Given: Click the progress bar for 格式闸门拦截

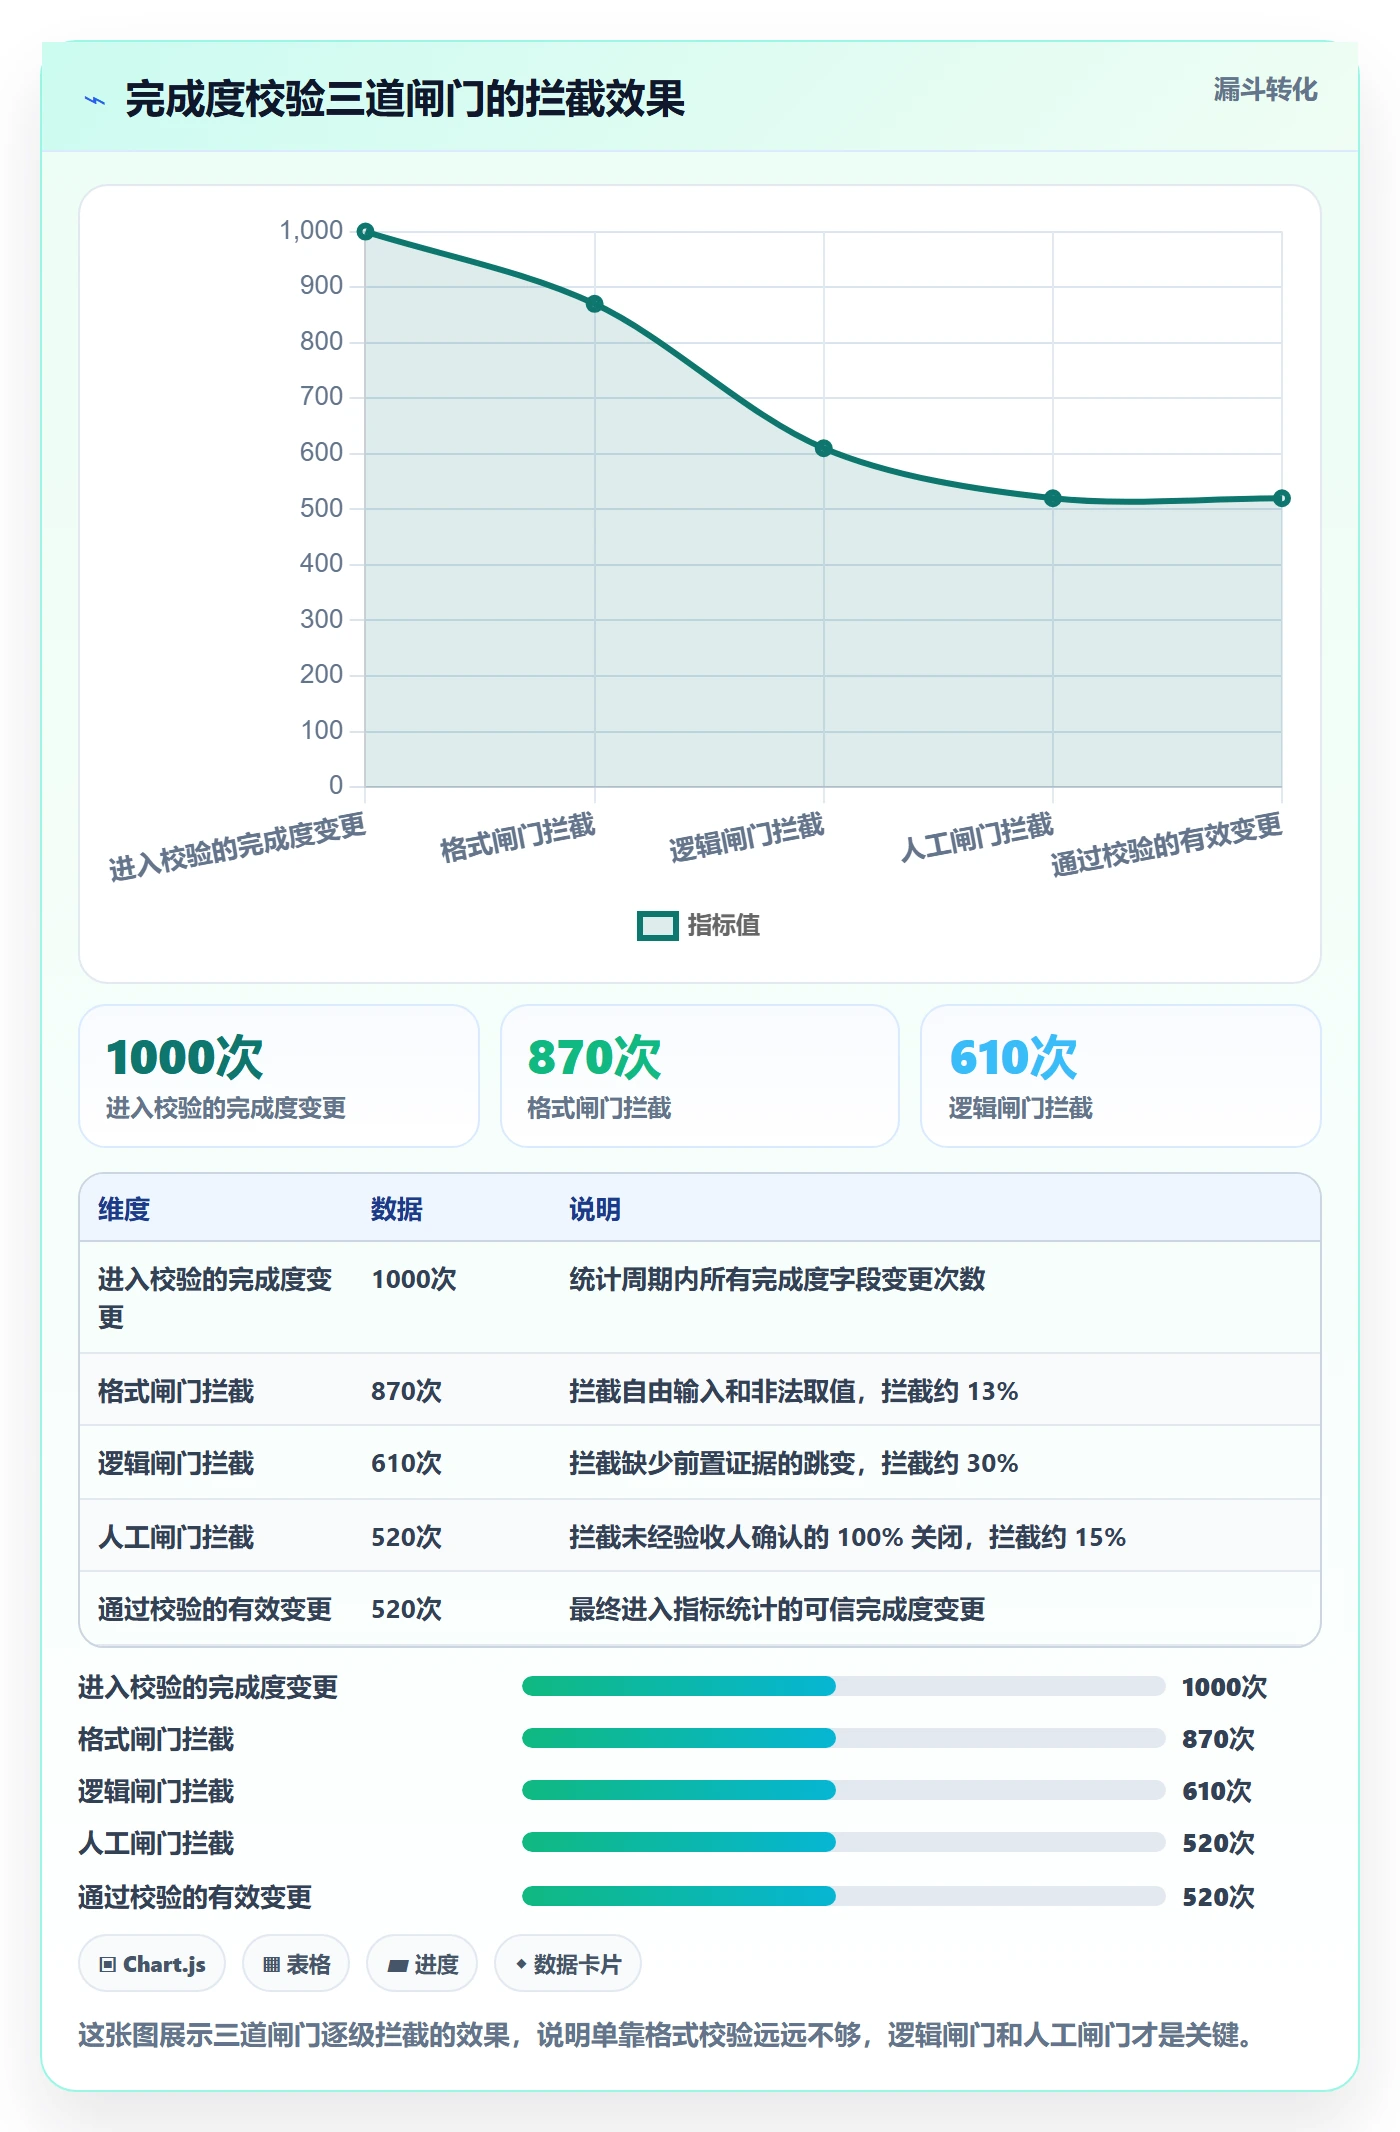Looking at the screenshot, I should [843, 1738].
